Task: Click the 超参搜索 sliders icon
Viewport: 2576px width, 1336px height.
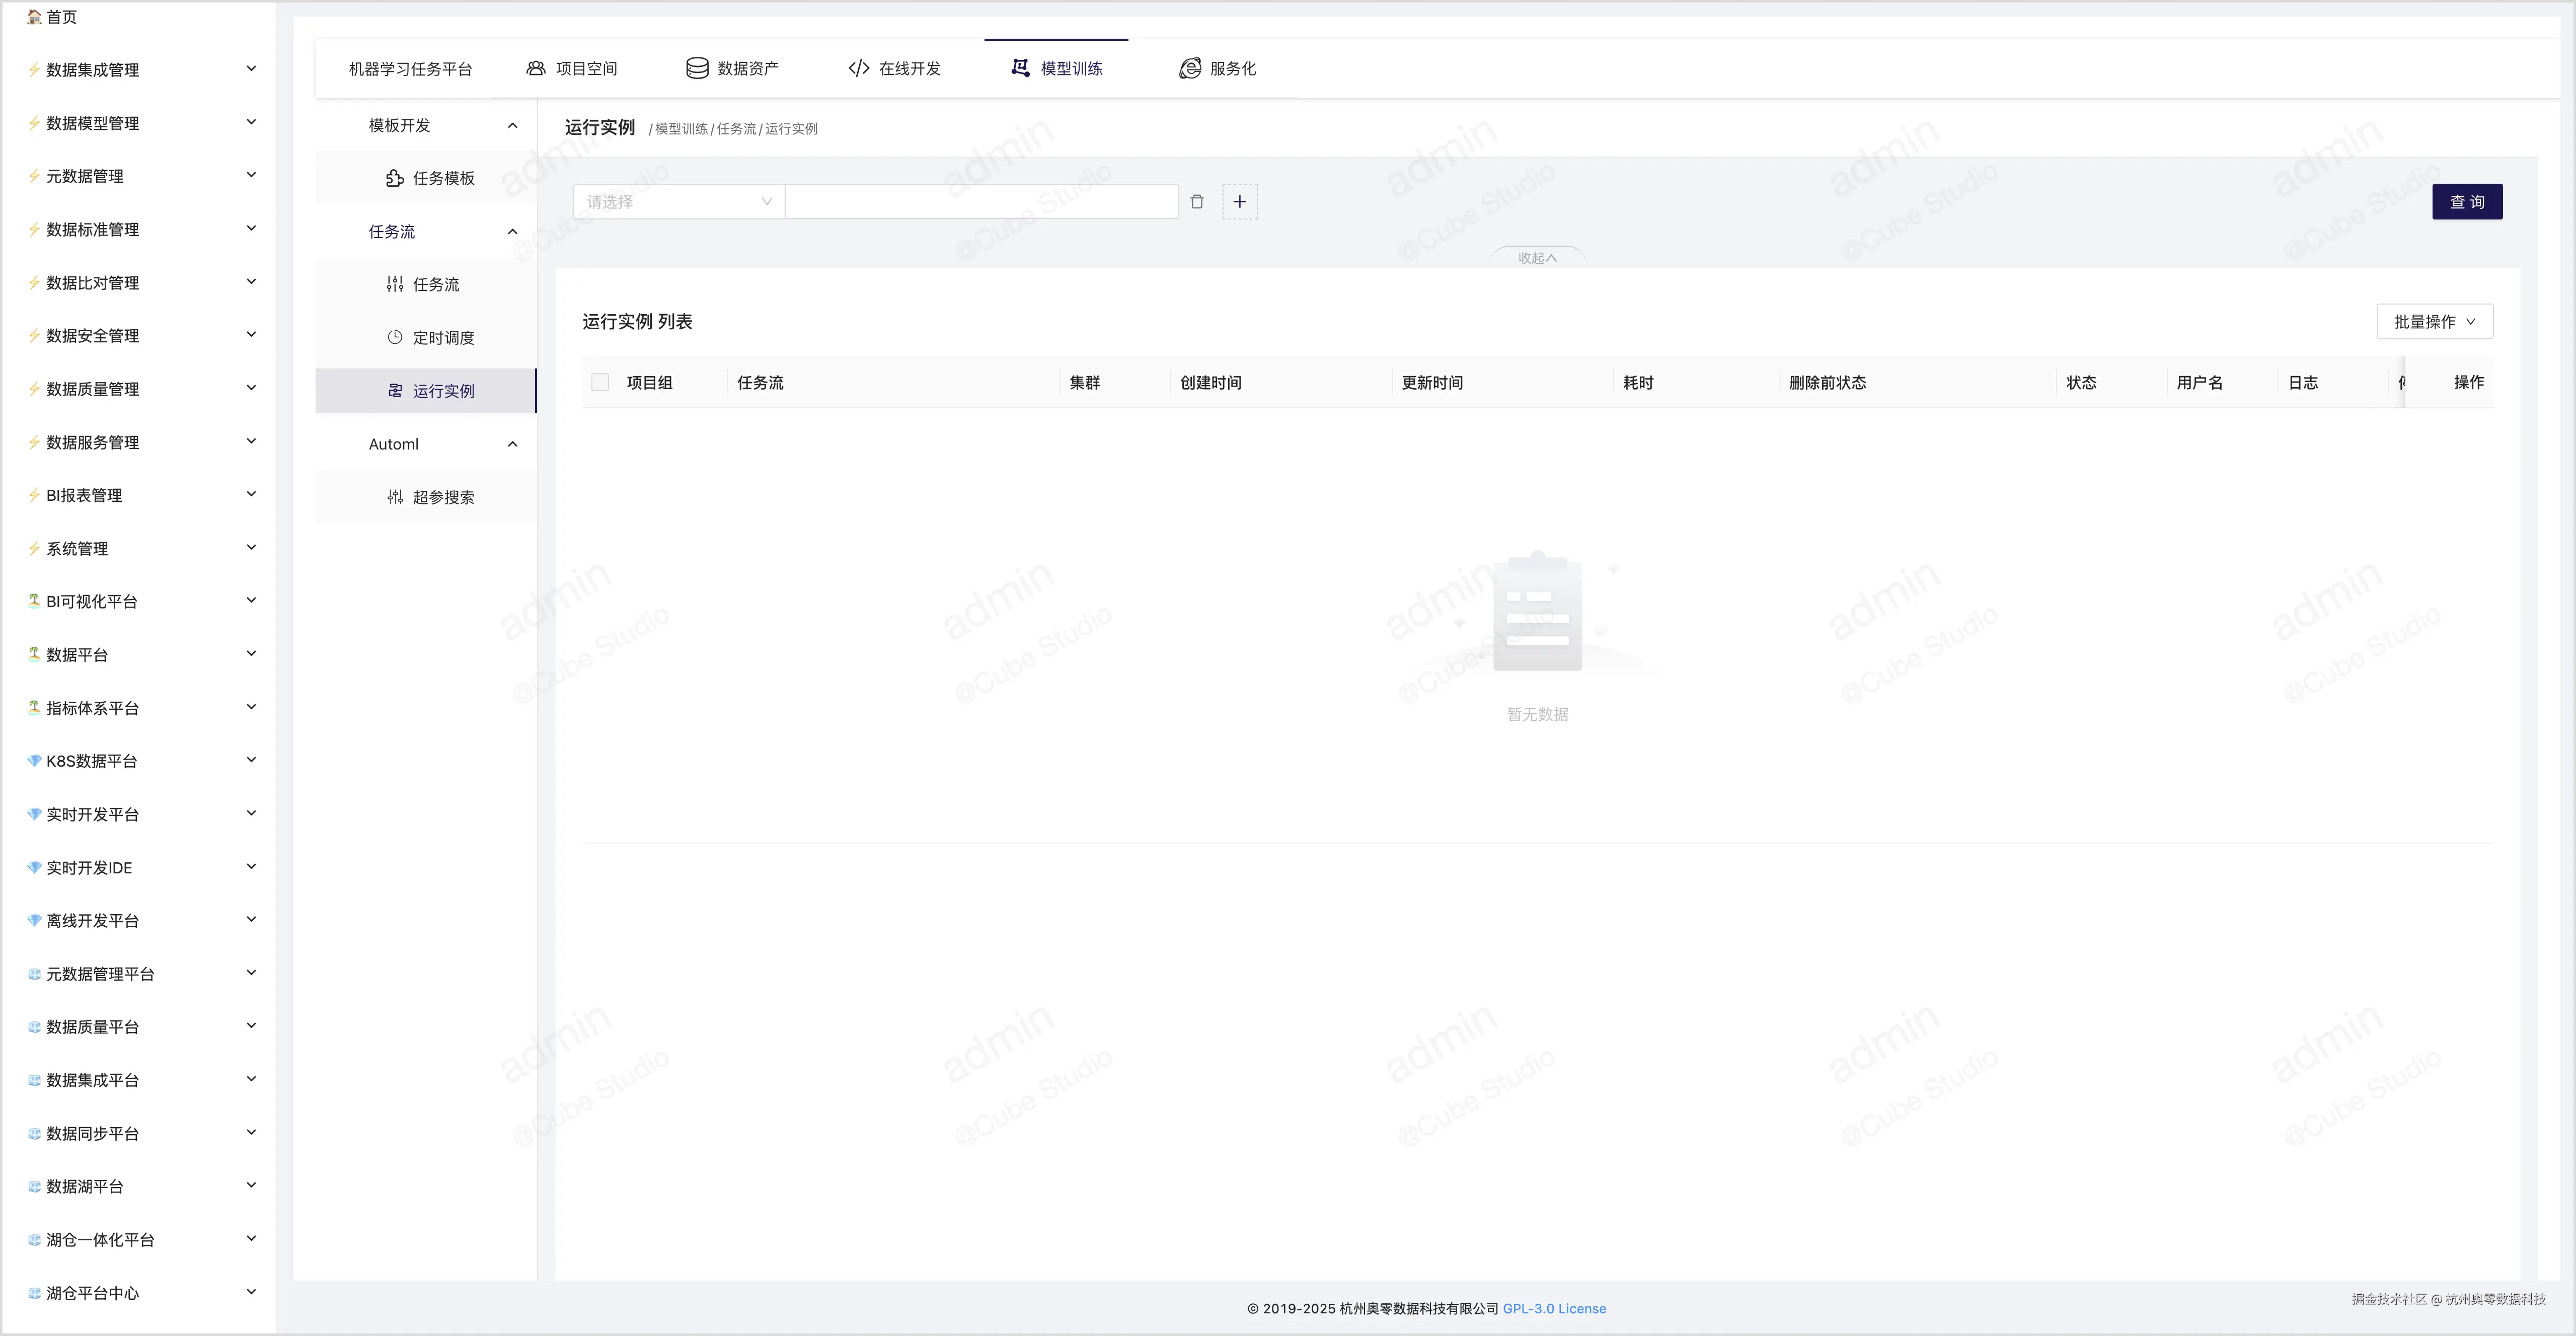Action: (395, 497)
